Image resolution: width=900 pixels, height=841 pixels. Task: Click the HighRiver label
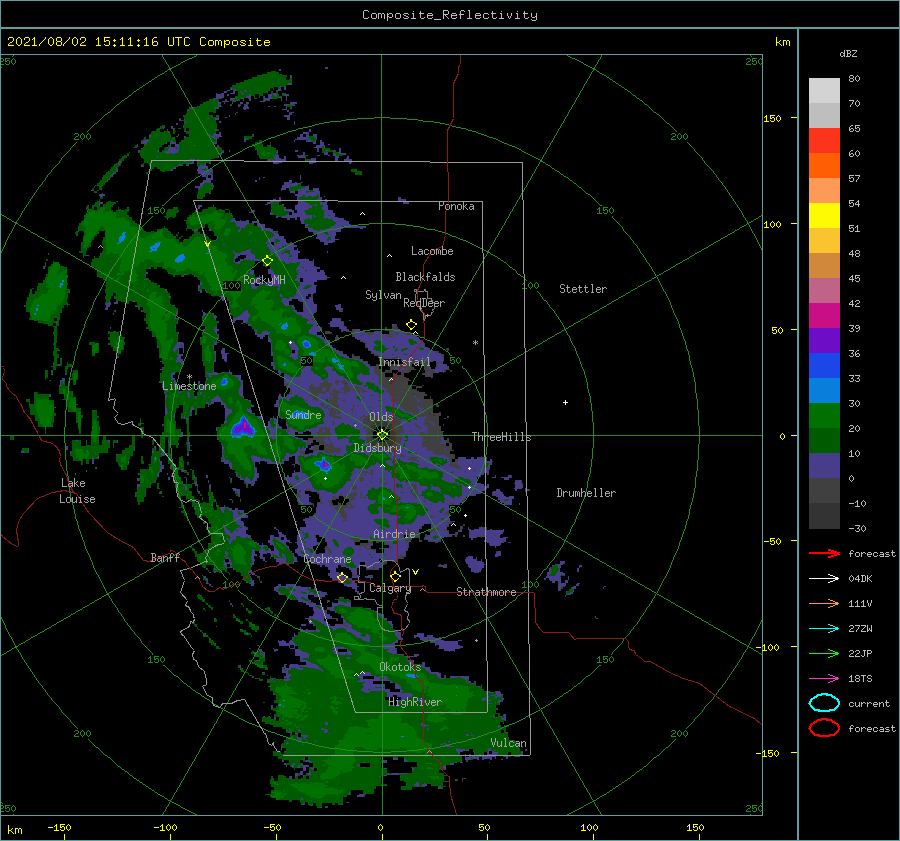point(415,702)
